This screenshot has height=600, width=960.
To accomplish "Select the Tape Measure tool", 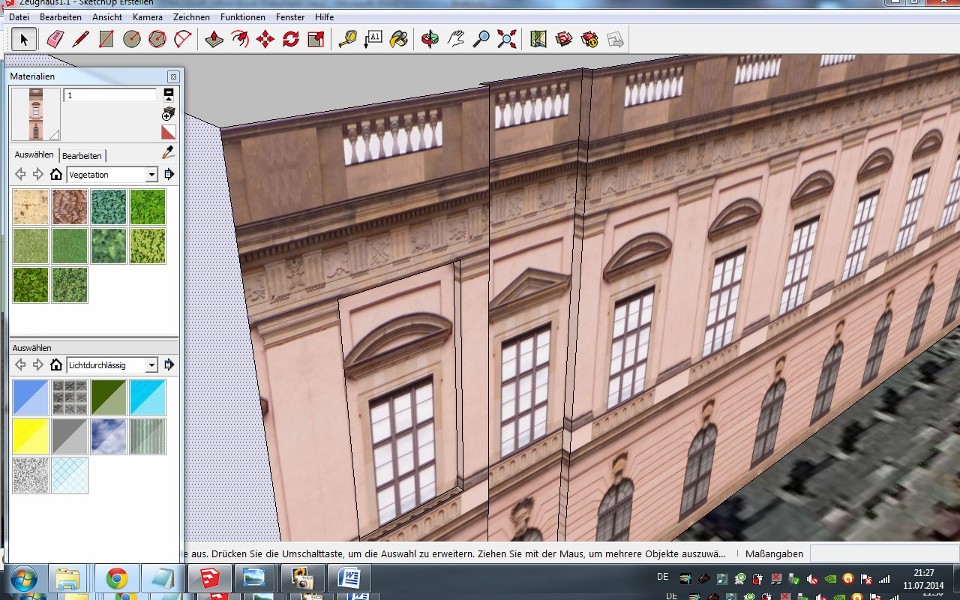I will pyautogui.click(x=348, y=39).
